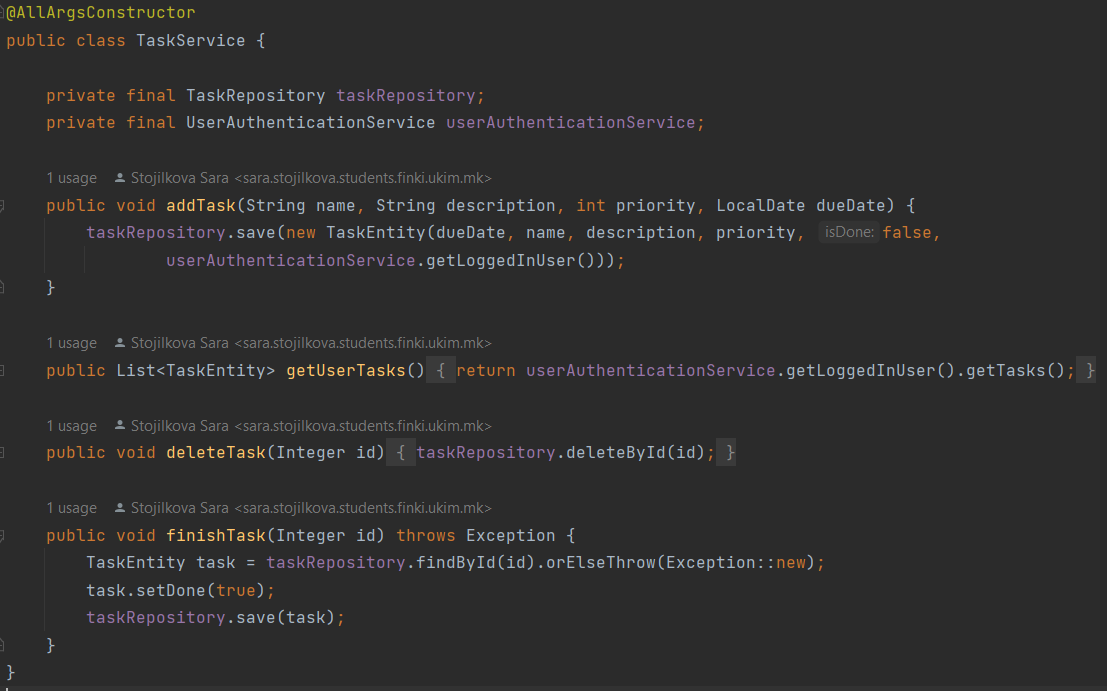Expand the folded getUserTasks method body
Viewport: 1107px width, 691px height.
point(440,371)
